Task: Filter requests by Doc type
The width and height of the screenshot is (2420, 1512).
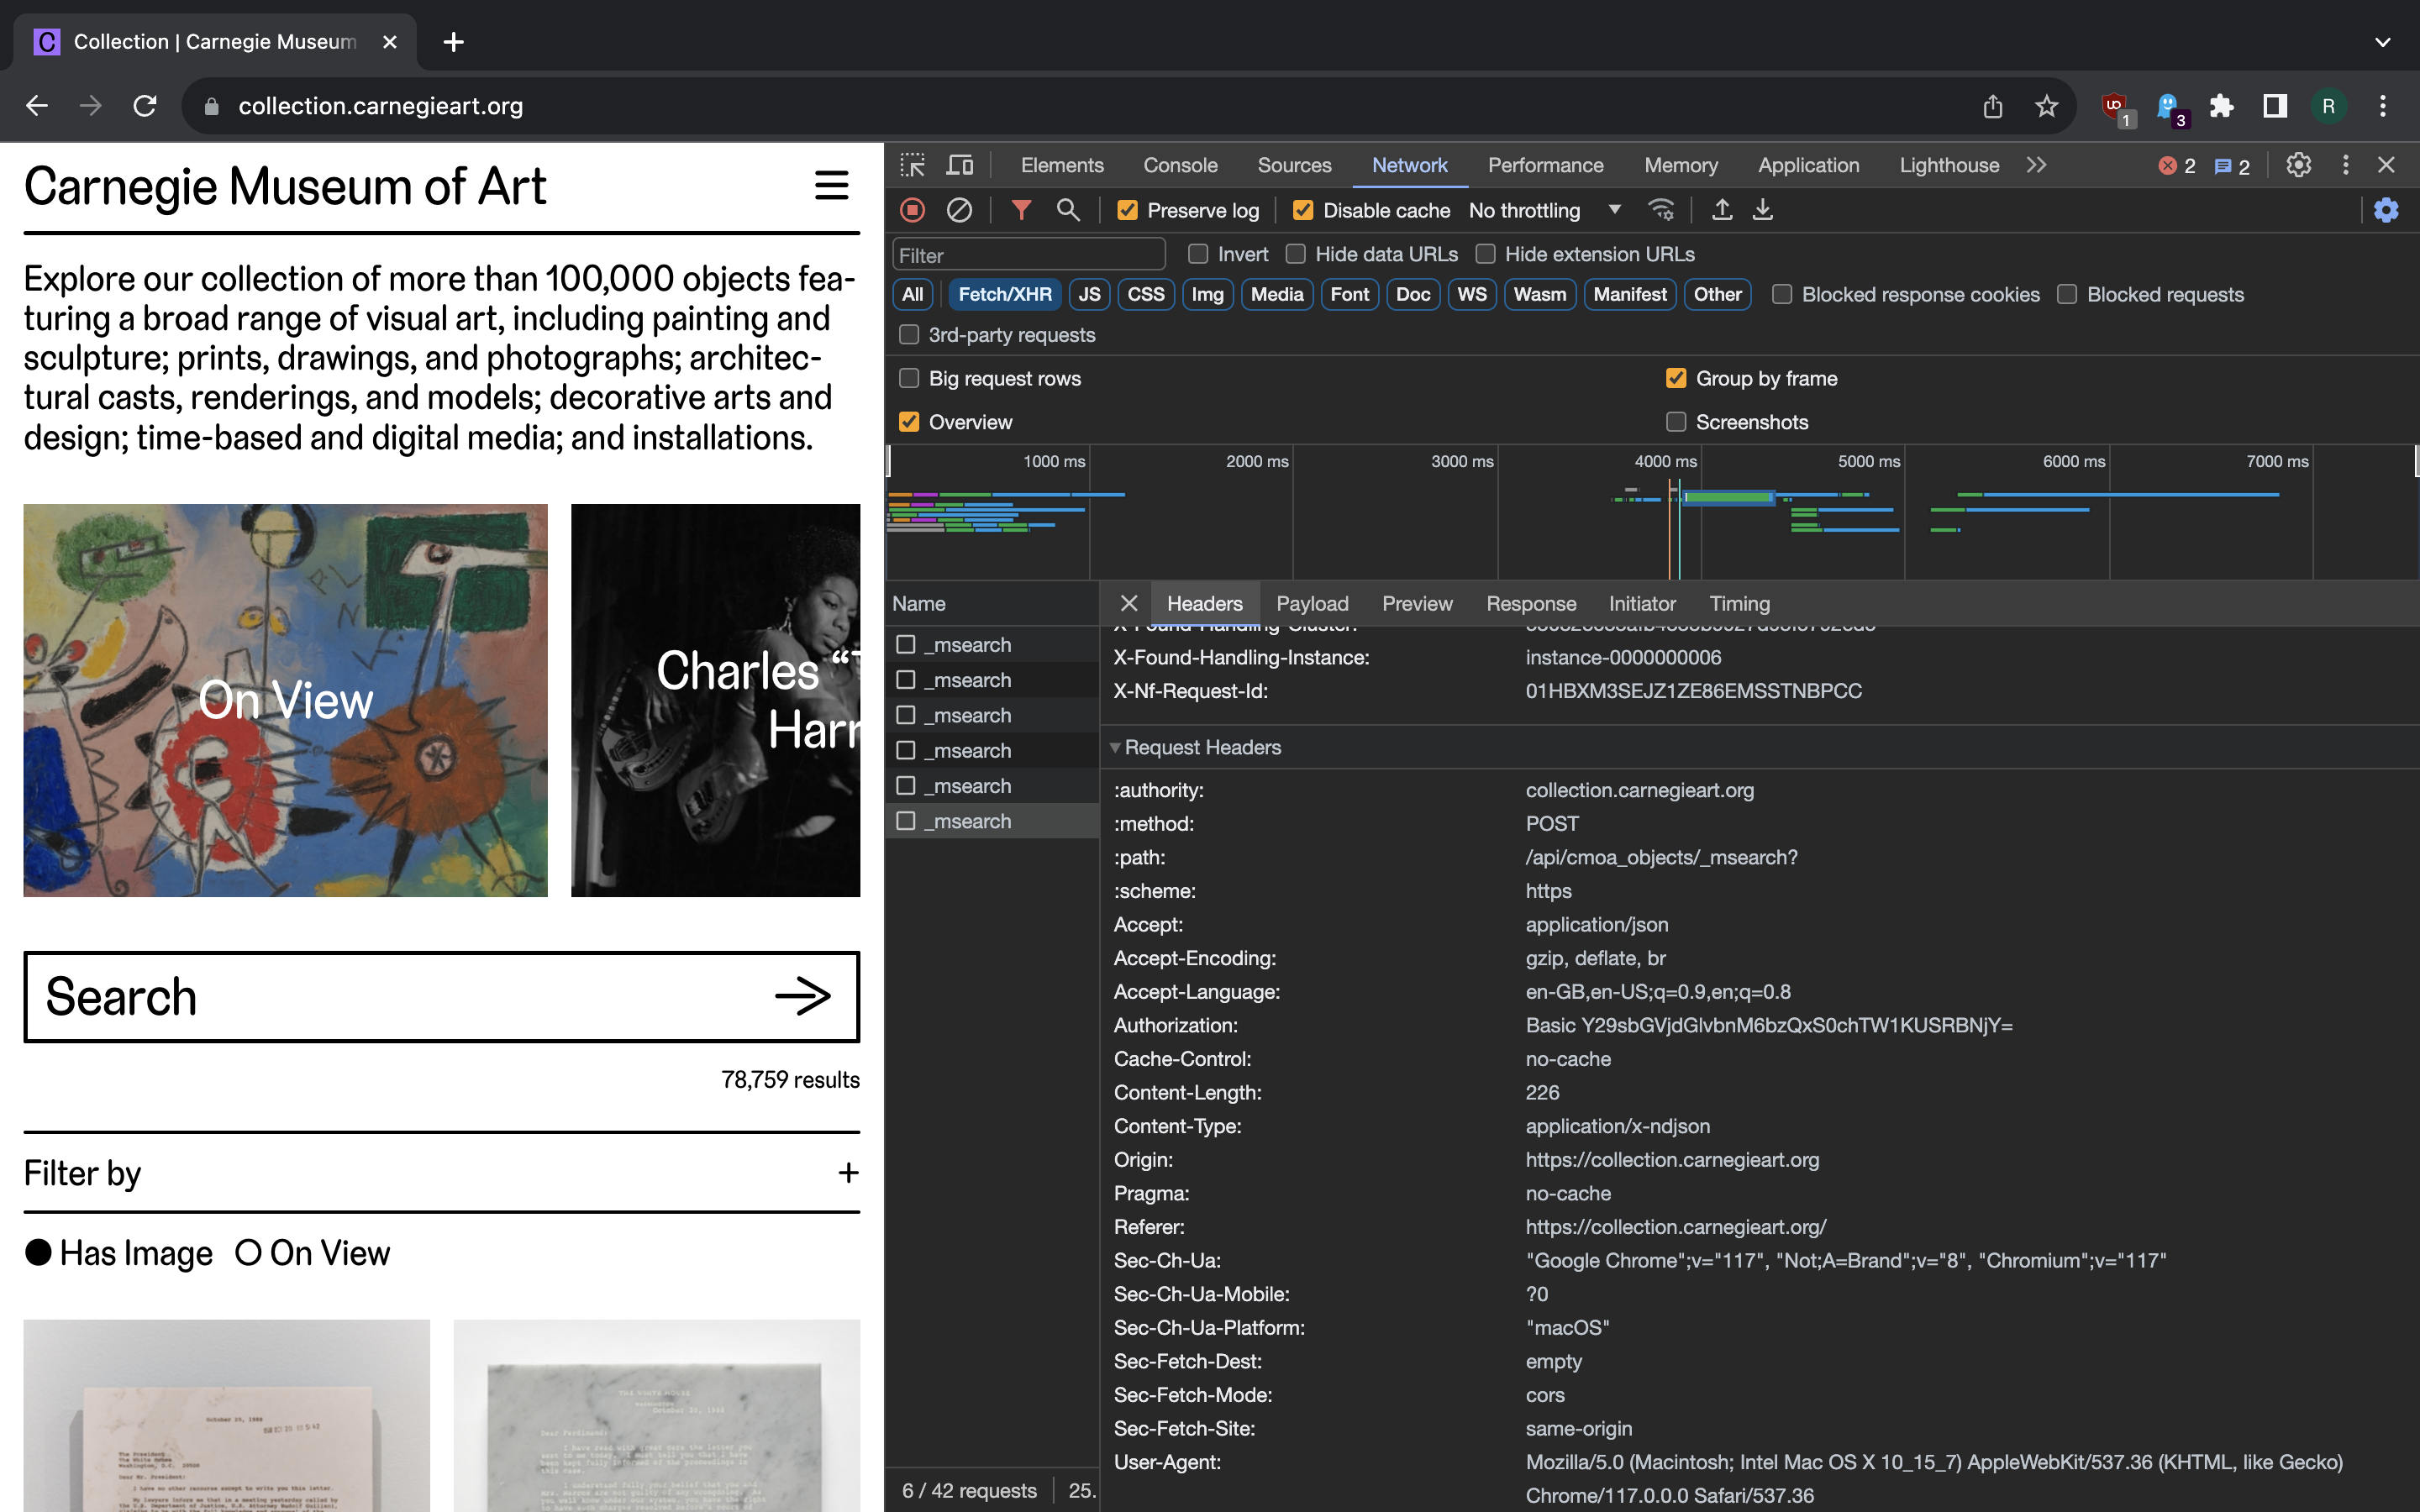Action: coord(1413,294)
